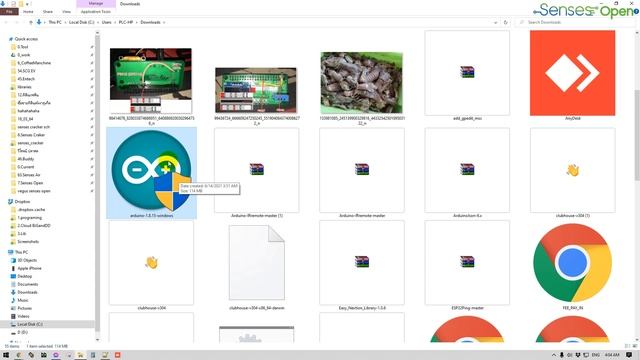
Task: Select the add_gpedit_msc archive
Action: pyautogui.click(x=467, y=75)
